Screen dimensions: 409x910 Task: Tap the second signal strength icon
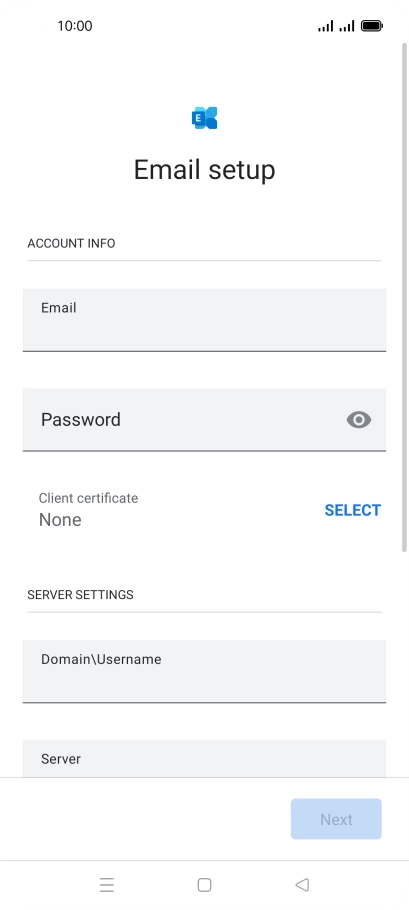[x=347, y=26]
